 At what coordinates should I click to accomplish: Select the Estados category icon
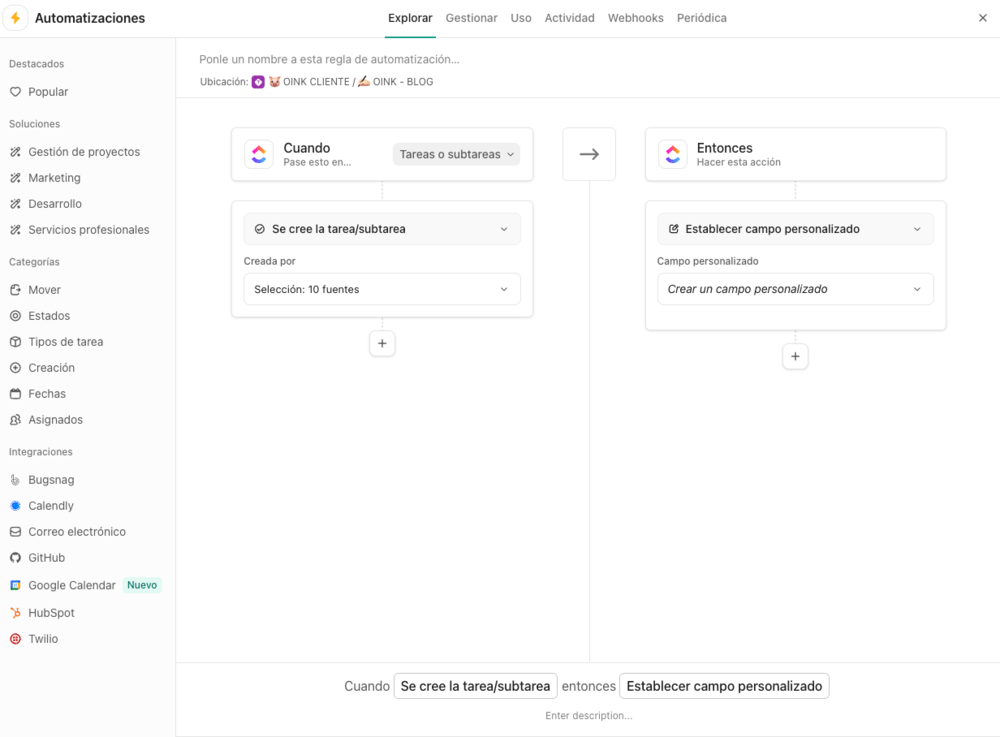[x=16, y=315]
